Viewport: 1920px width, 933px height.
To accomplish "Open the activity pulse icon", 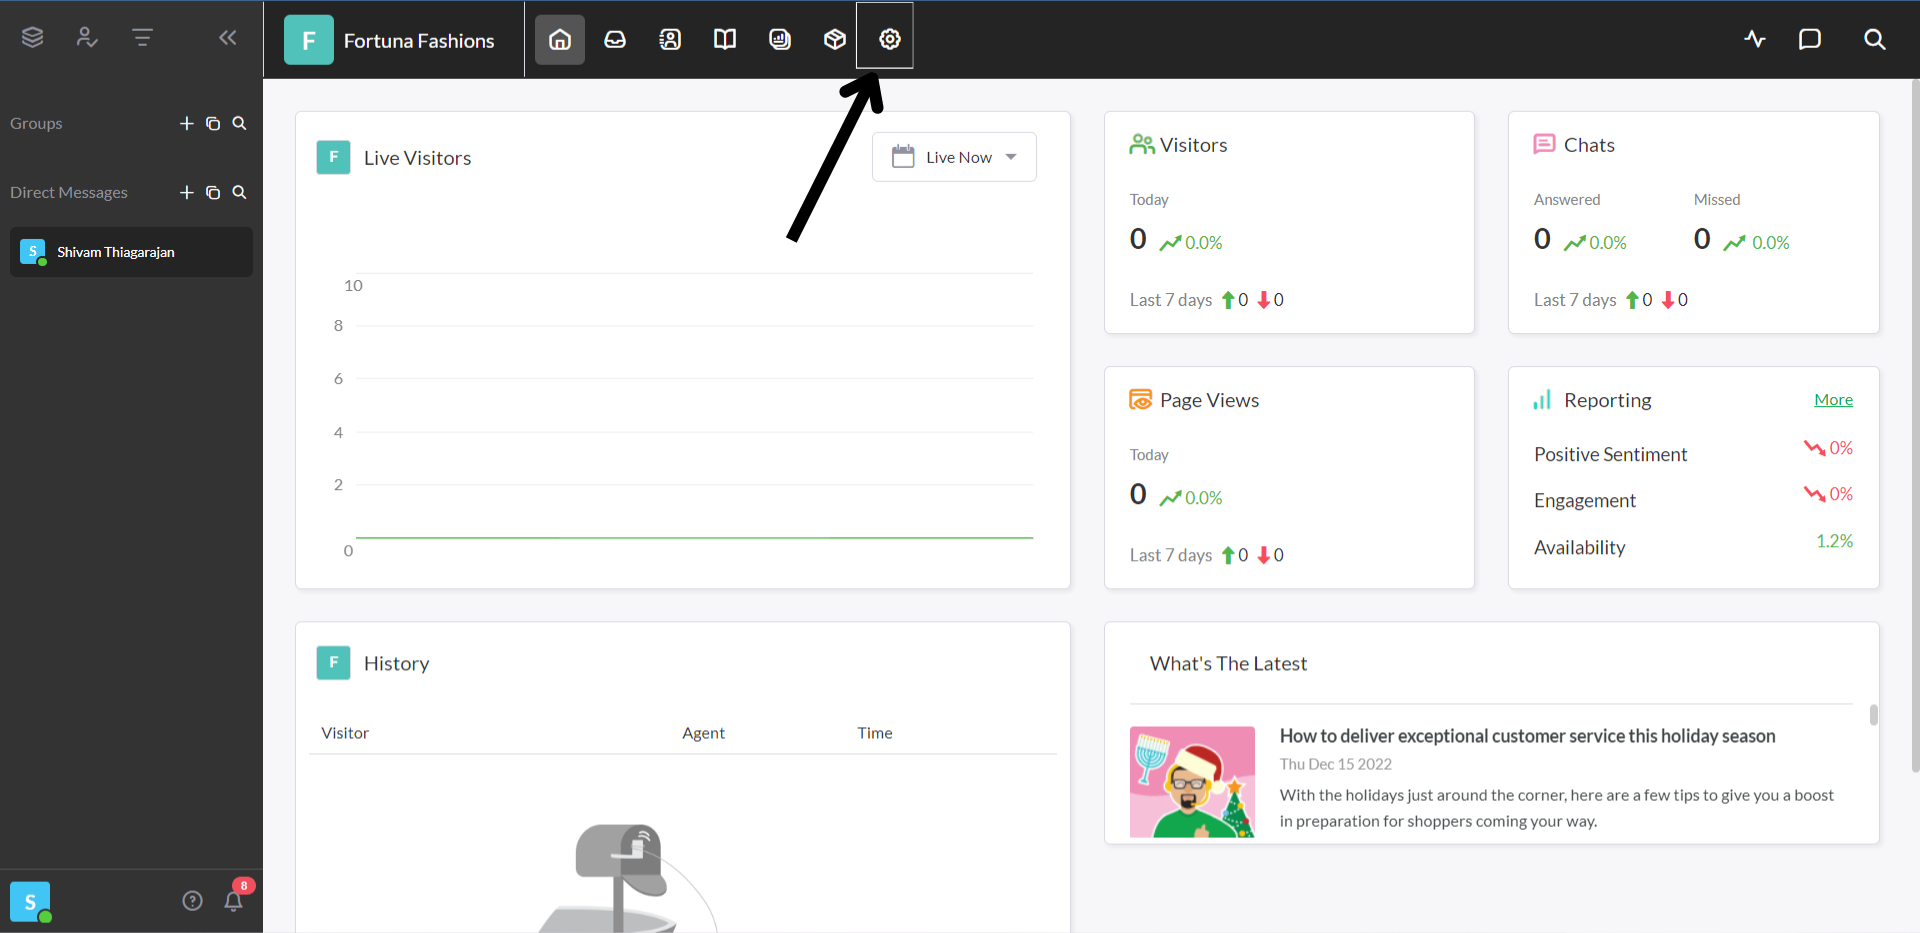I will click(x=1755, y=39).
